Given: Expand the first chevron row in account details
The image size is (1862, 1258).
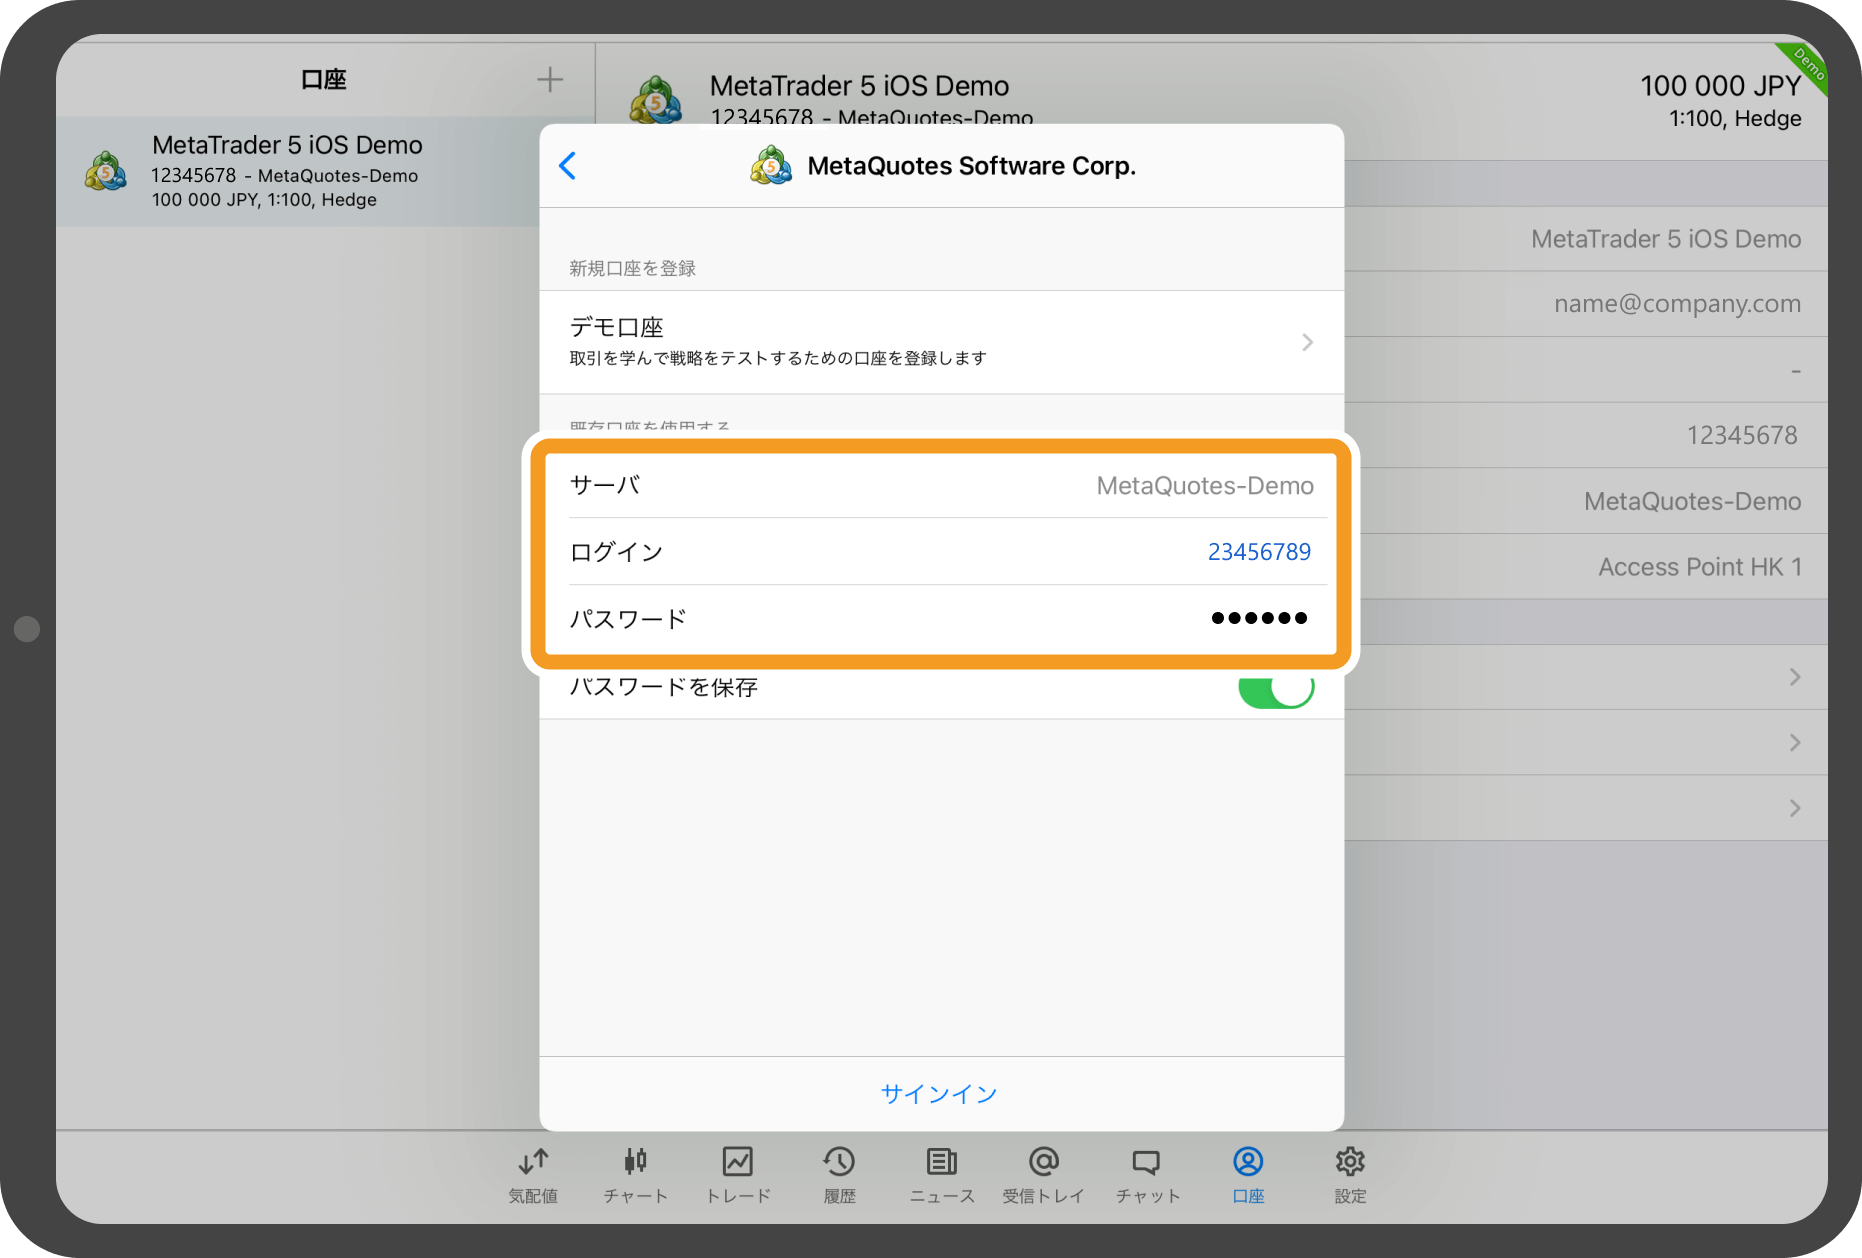Looking at the screenshot, I should pos(1794,677).
